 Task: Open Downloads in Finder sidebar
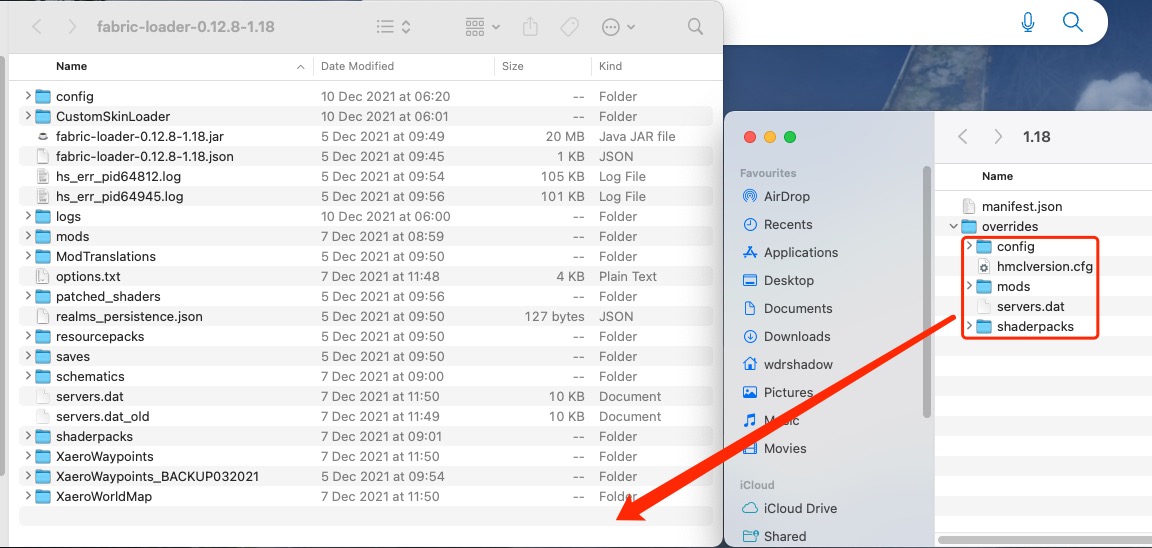797,336
